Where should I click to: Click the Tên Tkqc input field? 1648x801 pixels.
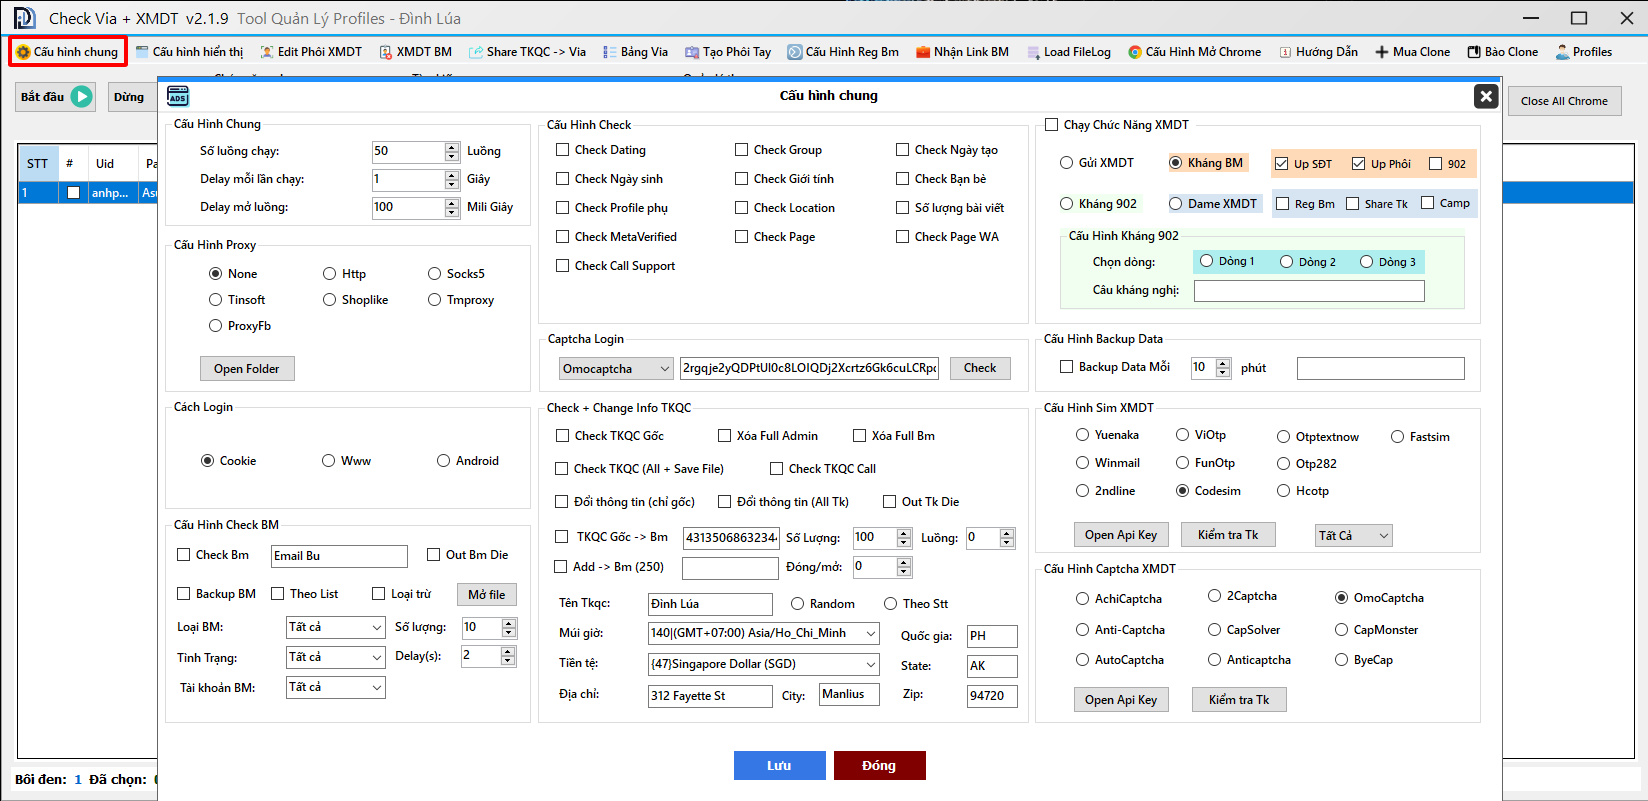pyautogui.click(x=710, y=604)
